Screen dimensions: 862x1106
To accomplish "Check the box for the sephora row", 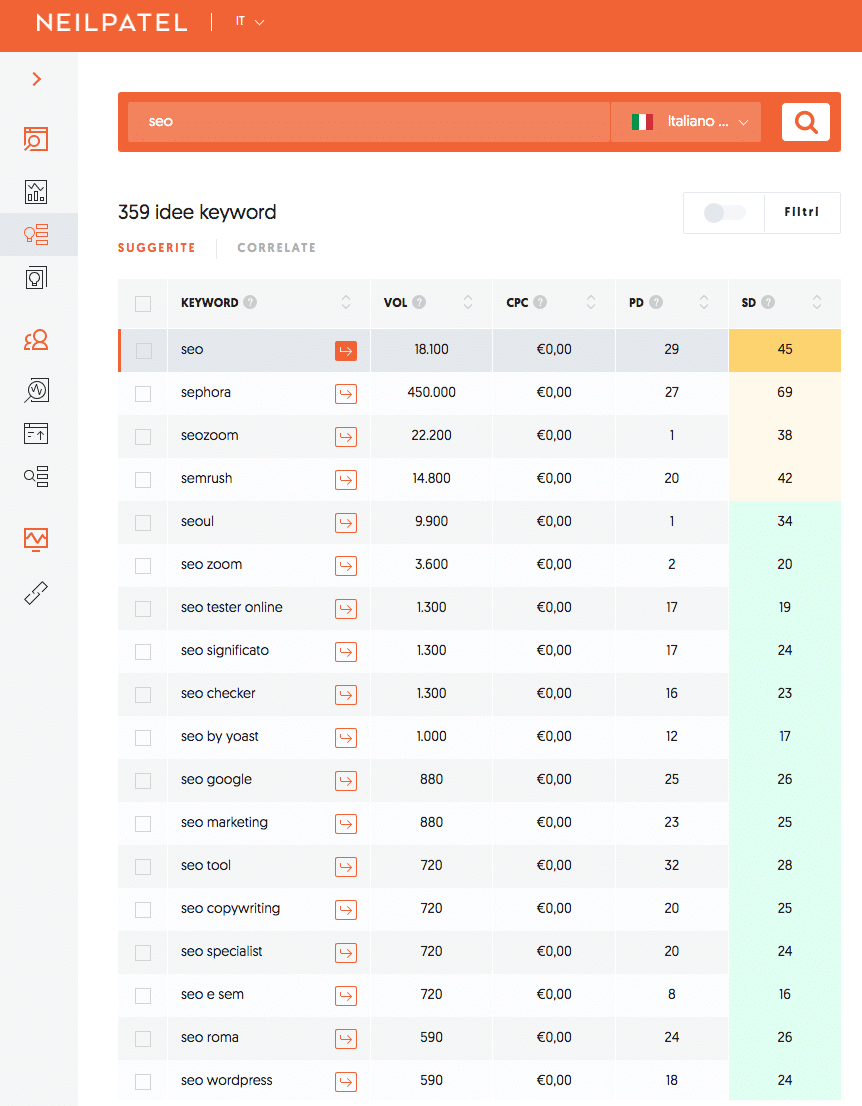I will point(143,394).
